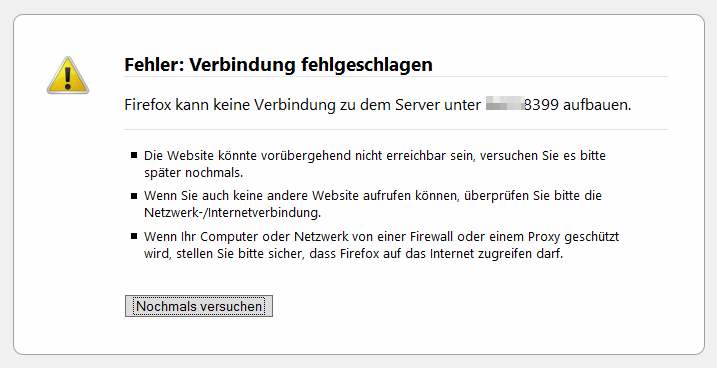This screenshot has height=368, width=717.
Task: Click the line starting Wenn Sie auch keine
Action: pos(373,196)
